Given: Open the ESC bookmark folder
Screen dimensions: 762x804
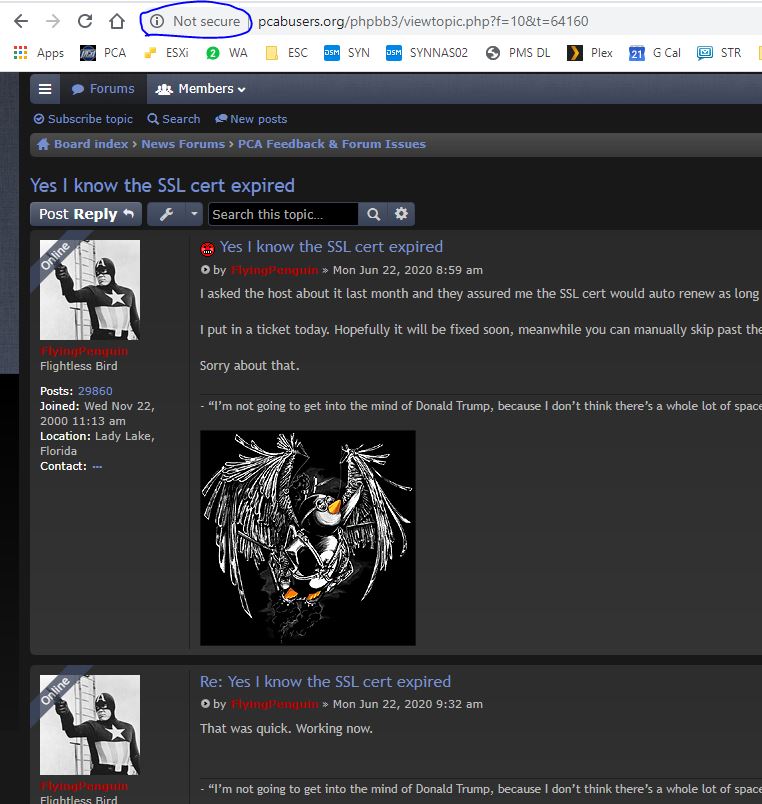Looking at the screenshot, I should (x=287, y=53).
